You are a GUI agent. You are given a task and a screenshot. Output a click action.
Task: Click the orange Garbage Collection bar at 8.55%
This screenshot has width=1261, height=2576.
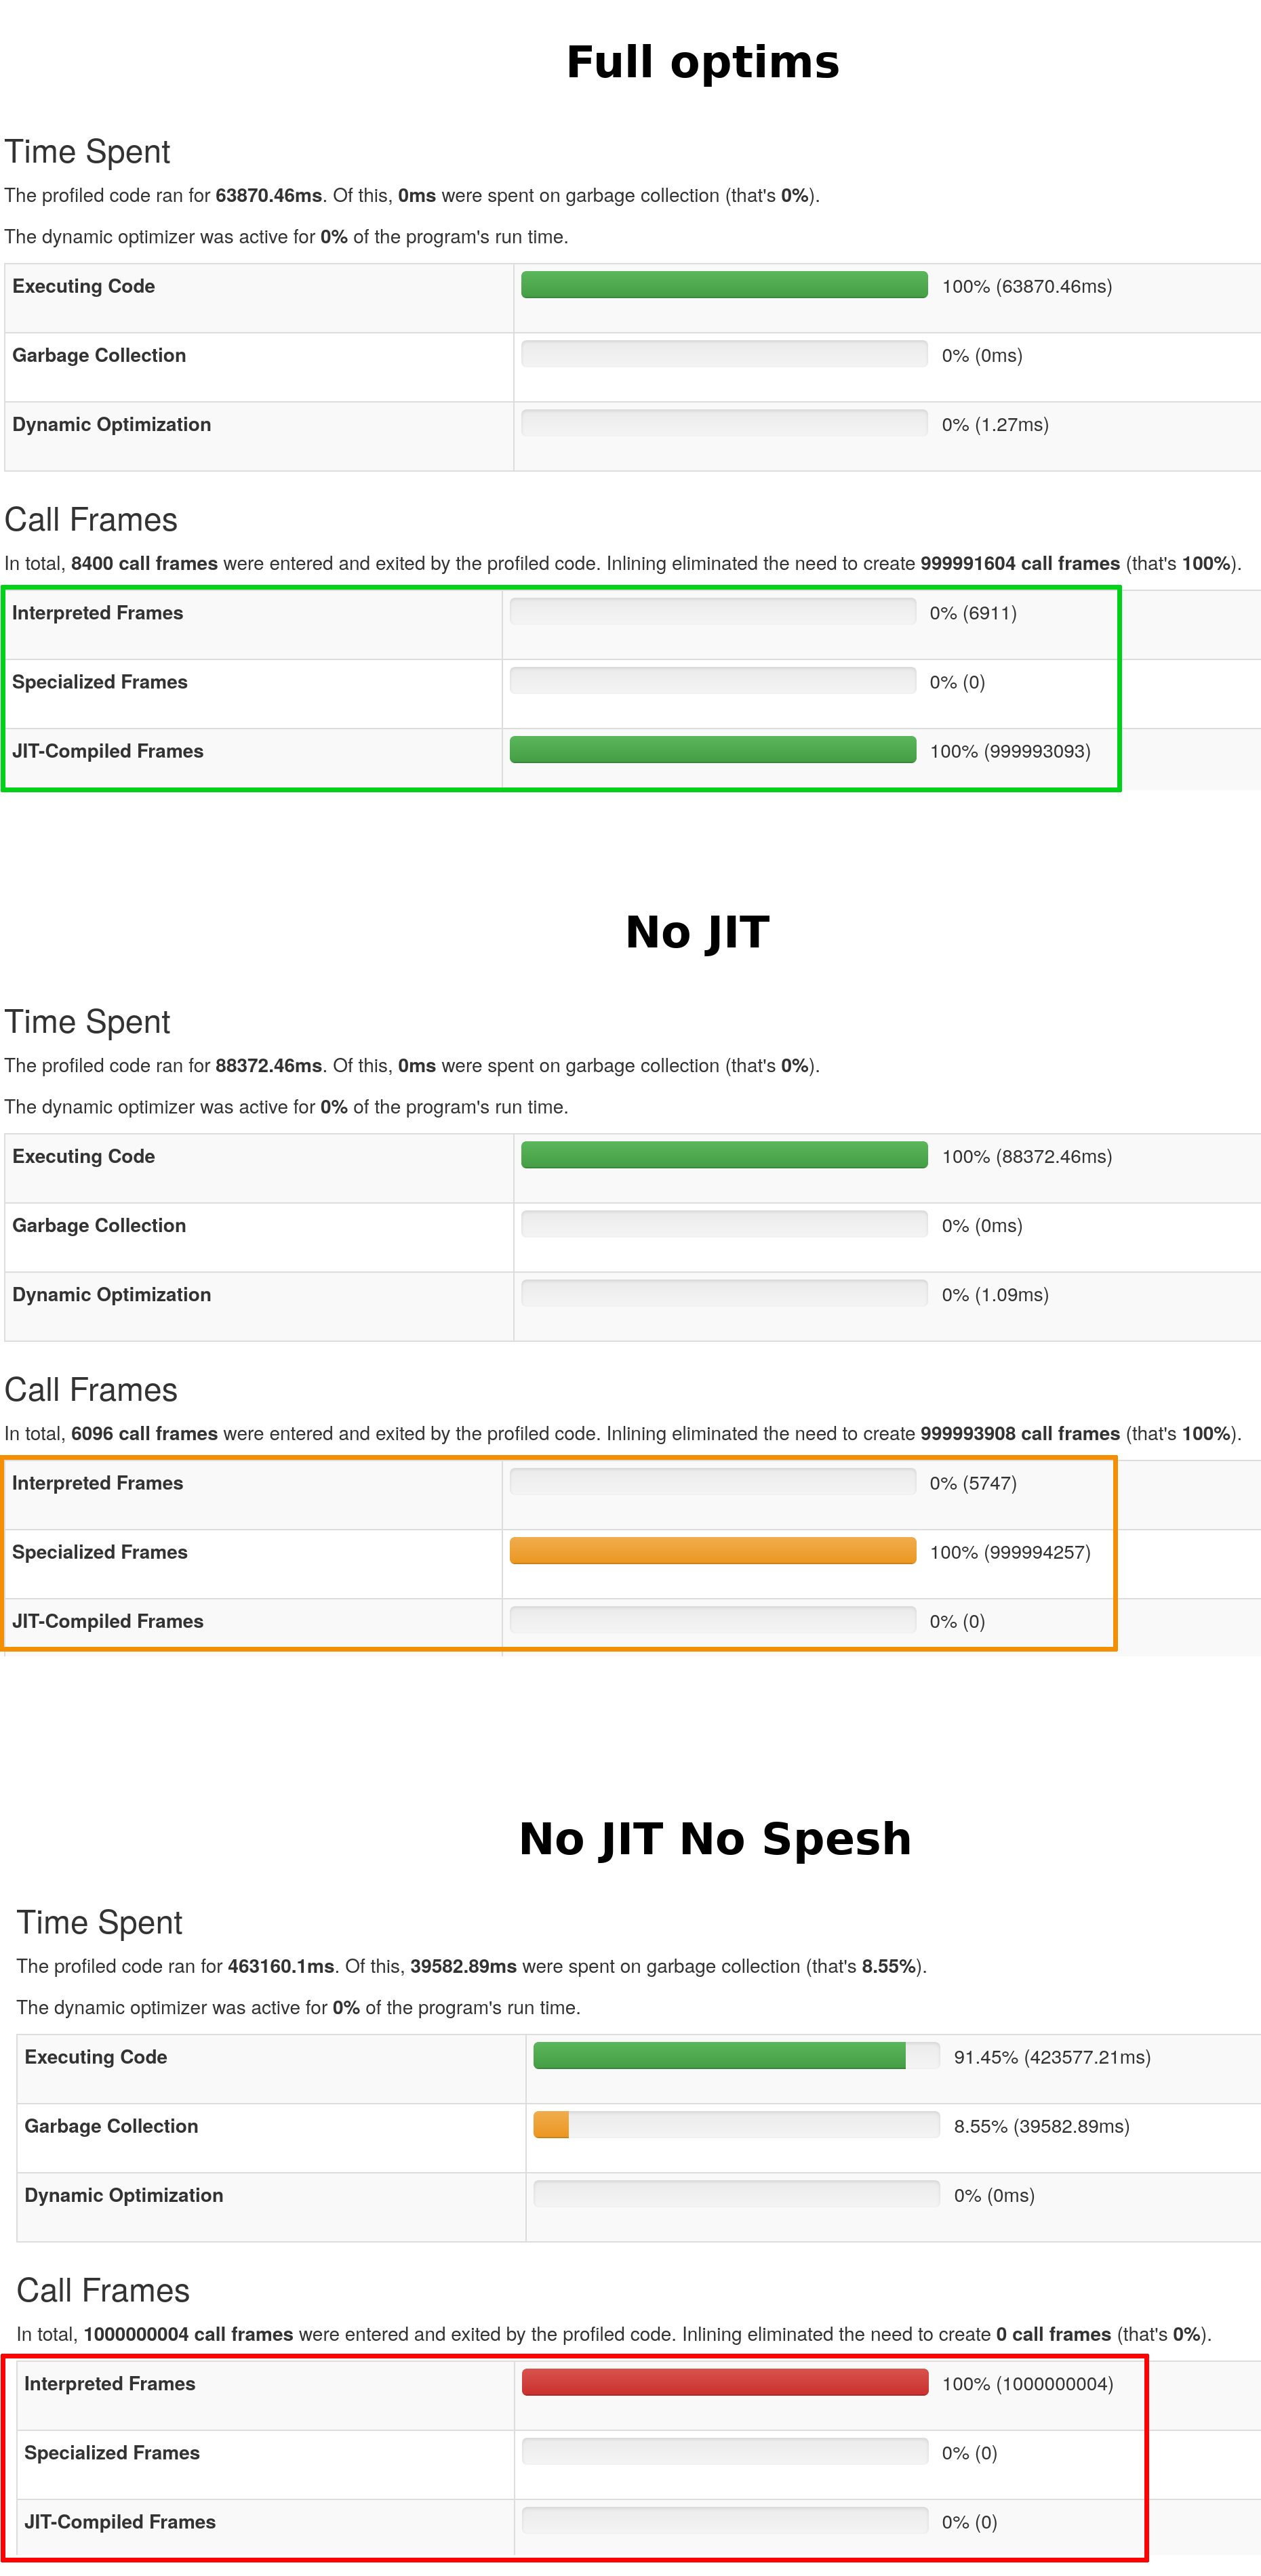551,2125
